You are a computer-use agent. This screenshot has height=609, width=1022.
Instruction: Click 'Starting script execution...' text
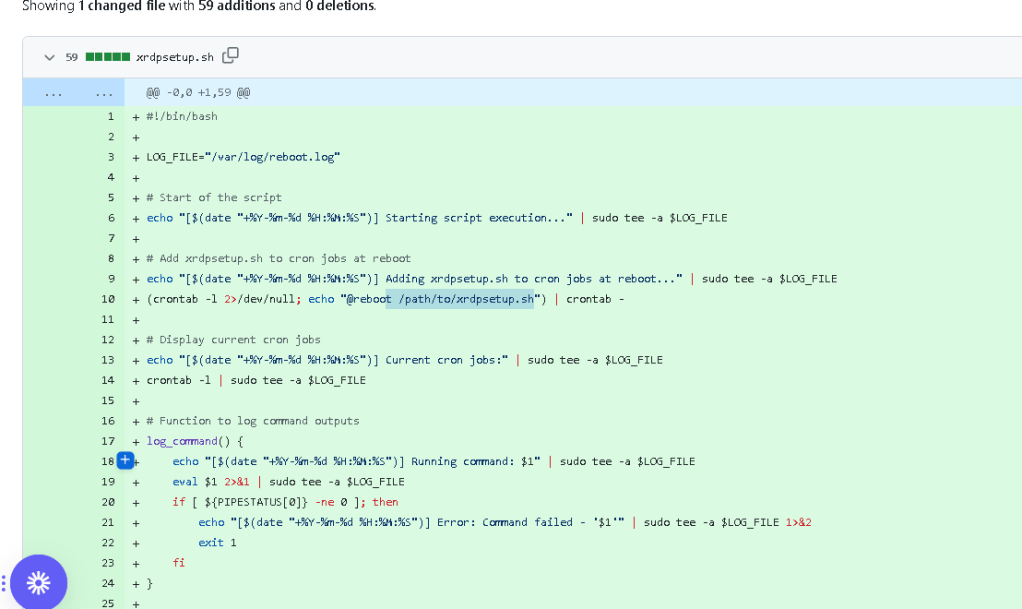tap(476, 218)
